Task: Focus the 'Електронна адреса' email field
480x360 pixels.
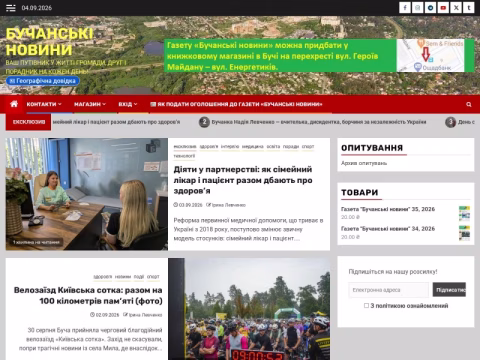Action: coord(389,290)
